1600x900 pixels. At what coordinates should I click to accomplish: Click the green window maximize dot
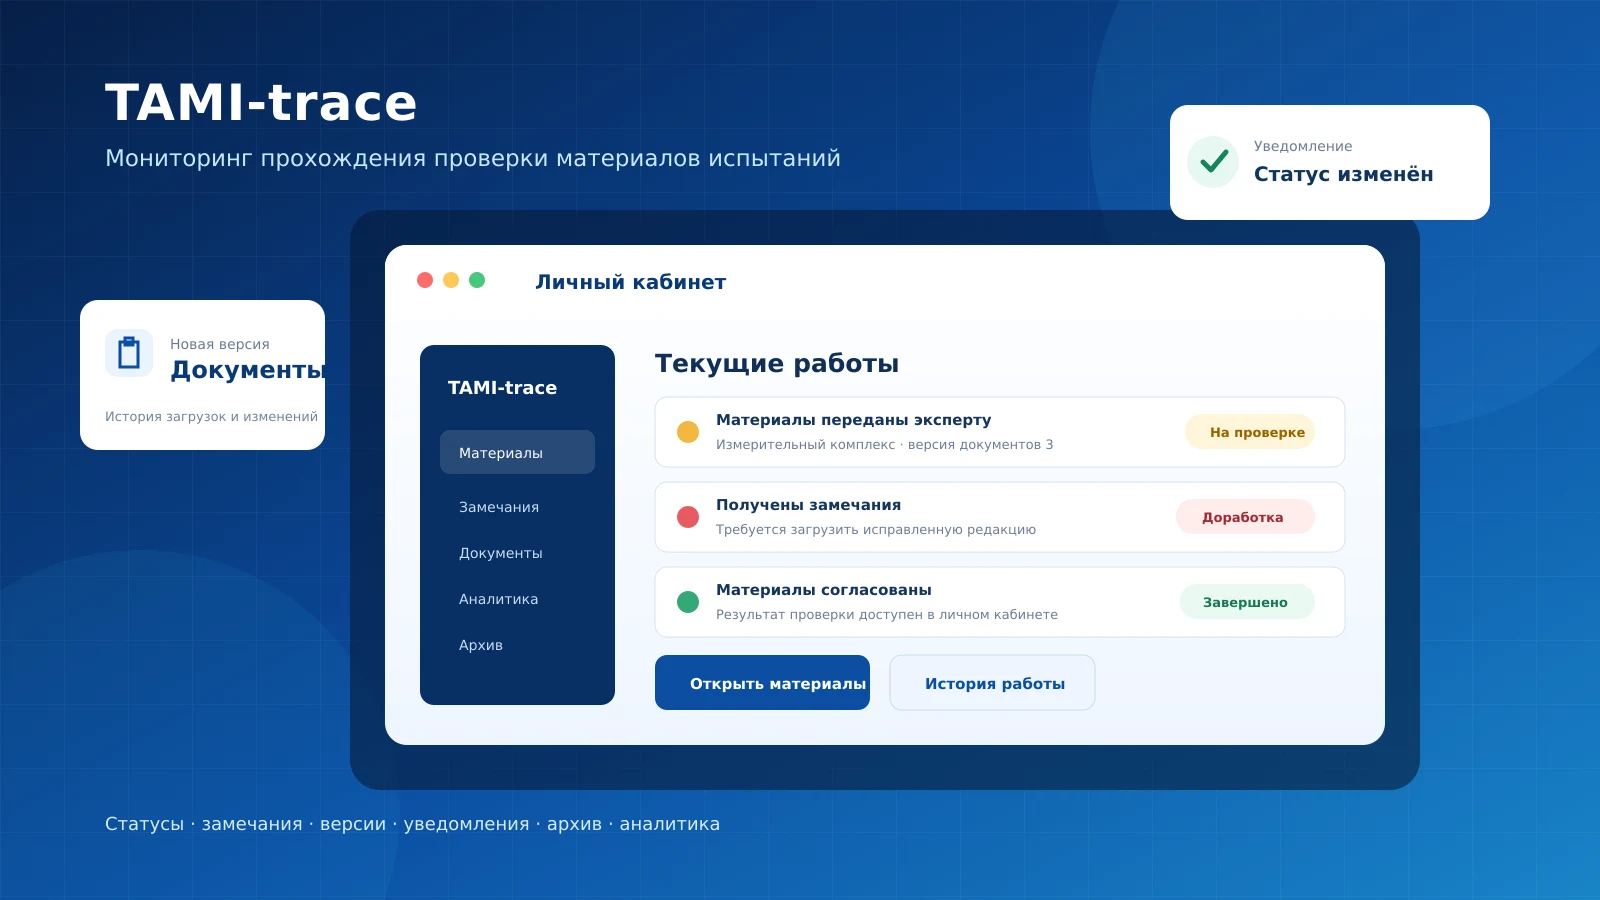477,280
